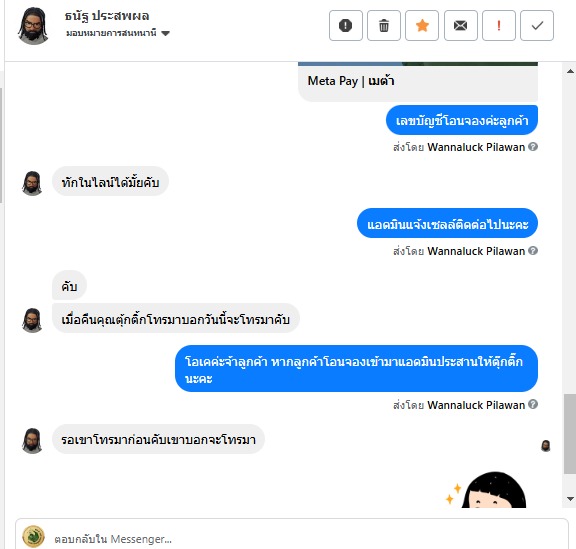Image resolution: width=576 pixels, height=549 pixels.
Task: Mark conversation unread with envelope icon
Action: tap(461, 25)
